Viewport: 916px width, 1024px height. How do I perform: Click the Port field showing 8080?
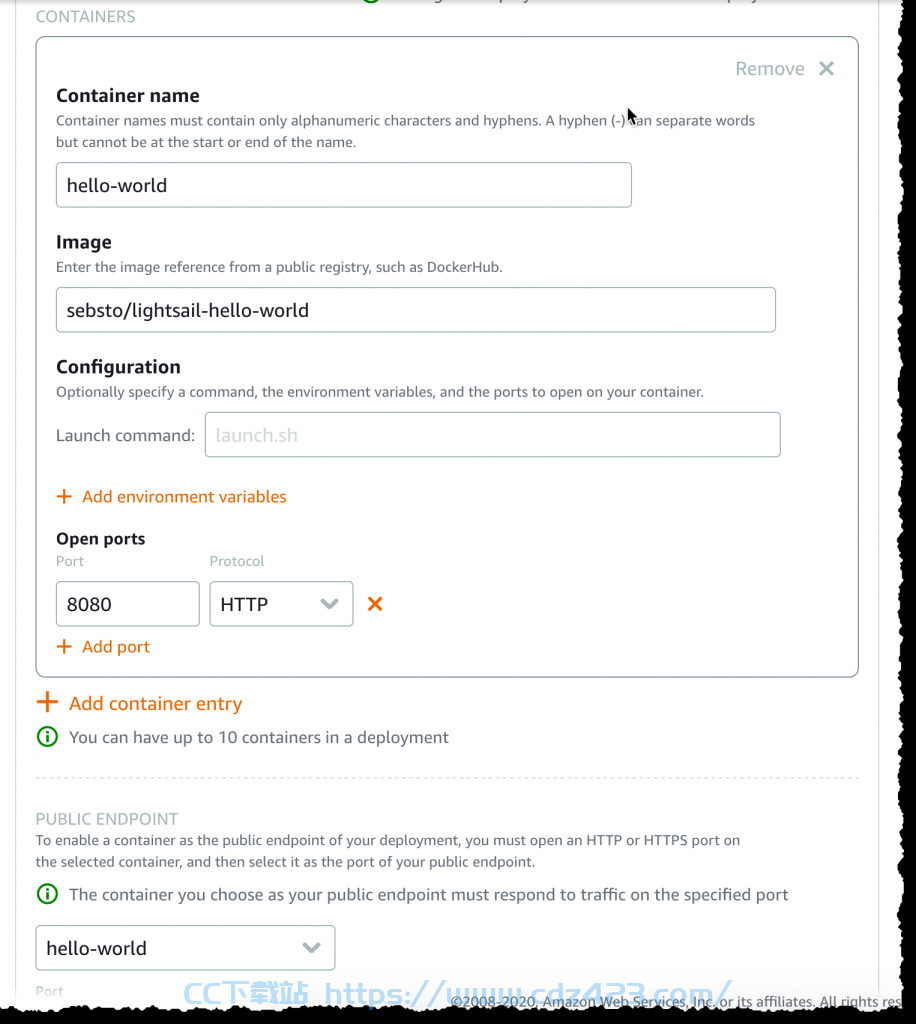click(128, 604)
